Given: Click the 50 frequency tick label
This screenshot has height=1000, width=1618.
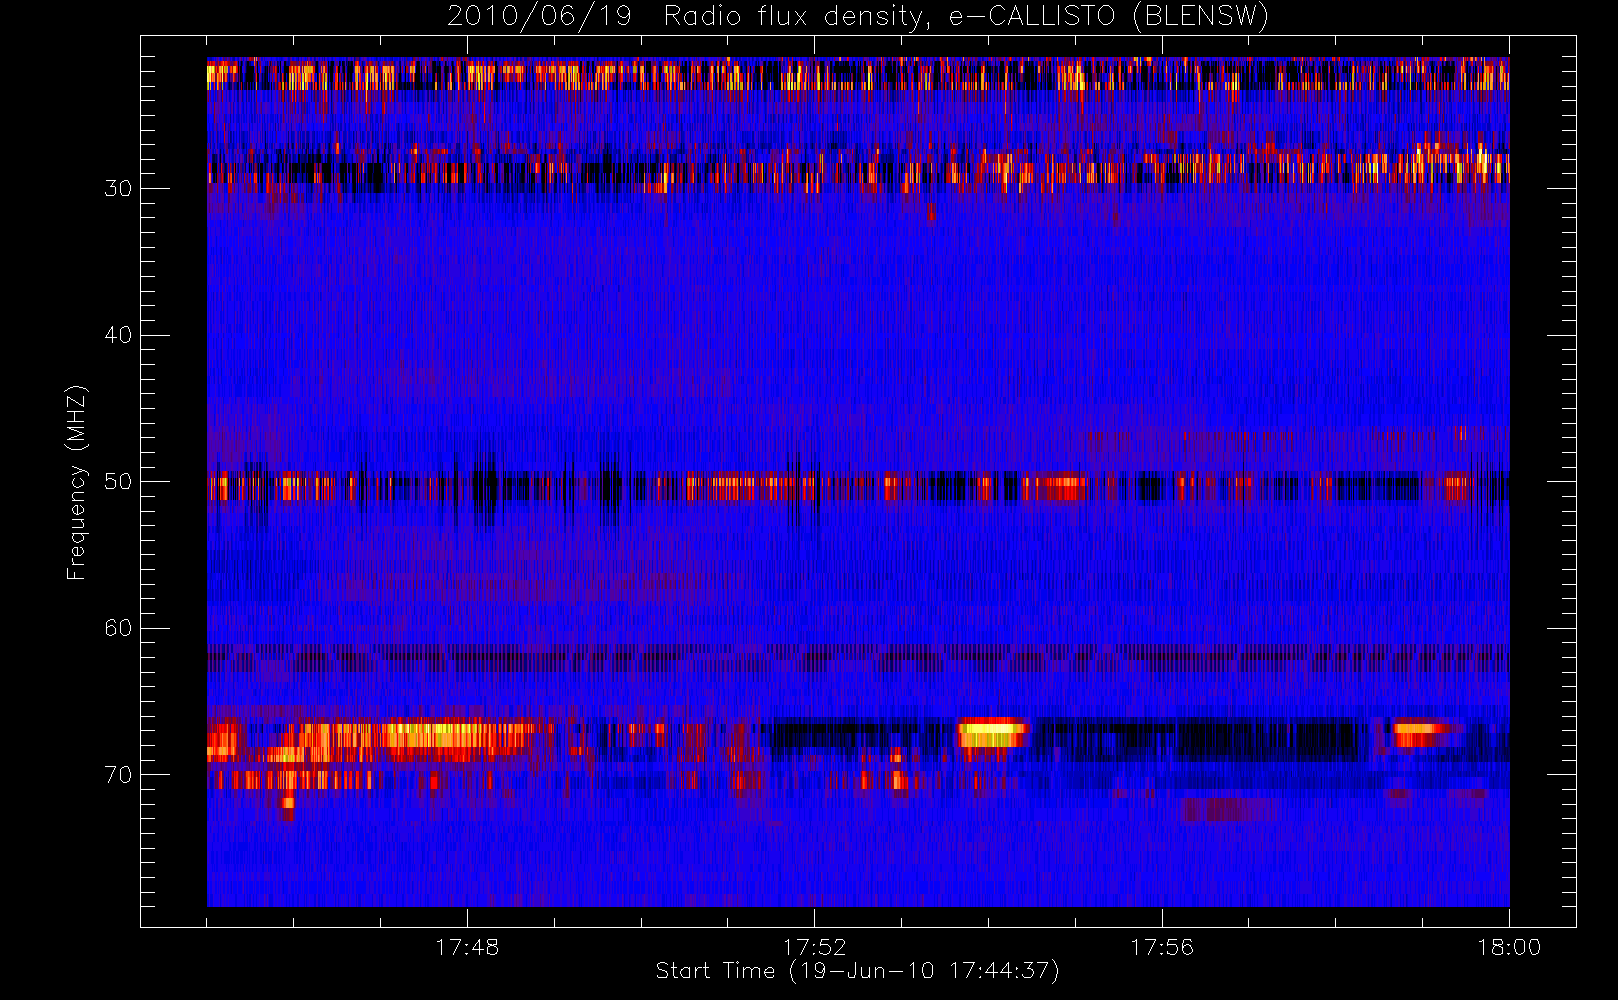Looking at the screenshot, I should pyautogui.click(x=118, y=482).
